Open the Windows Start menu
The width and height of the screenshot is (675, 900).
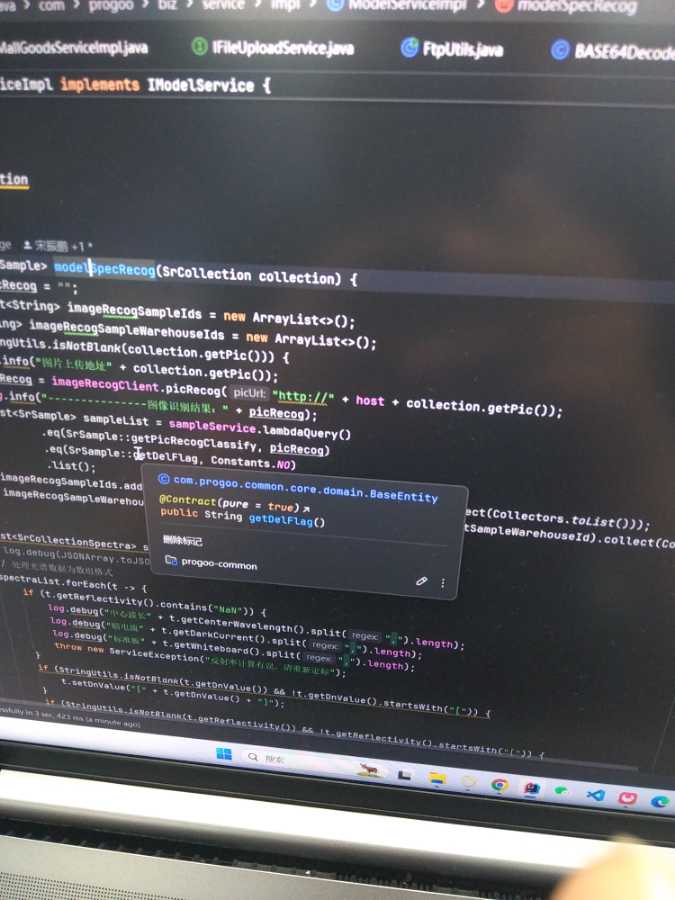pyautogui.click(x=225, y=754)
